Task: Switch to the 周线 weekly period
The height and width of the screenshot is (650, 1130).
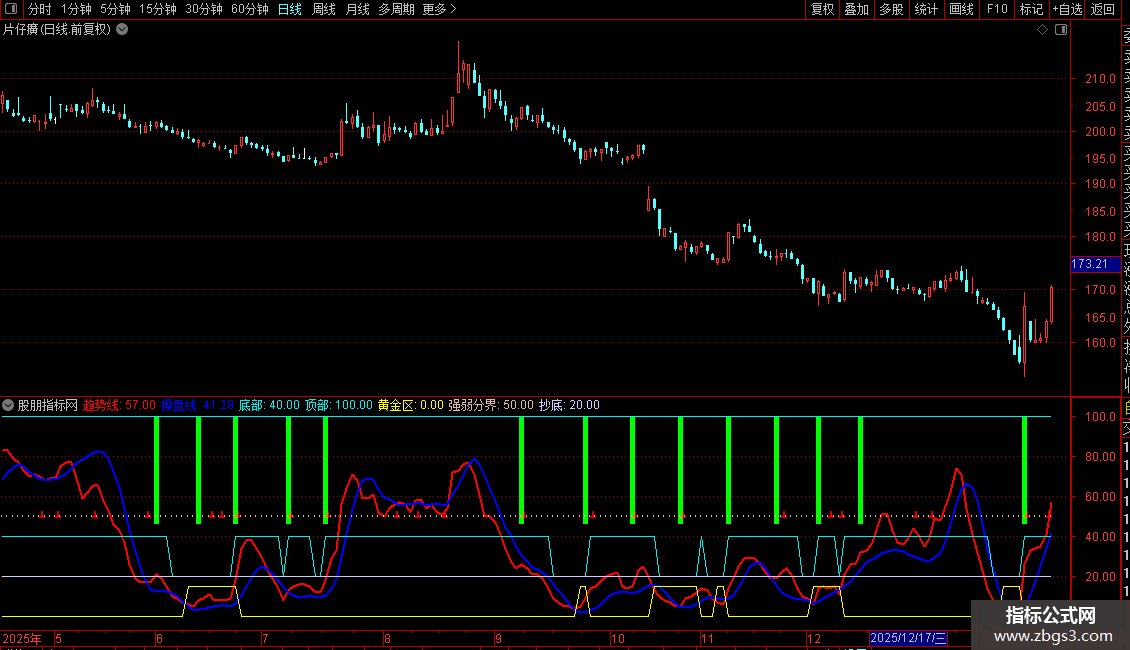Action: pos(324,9)
